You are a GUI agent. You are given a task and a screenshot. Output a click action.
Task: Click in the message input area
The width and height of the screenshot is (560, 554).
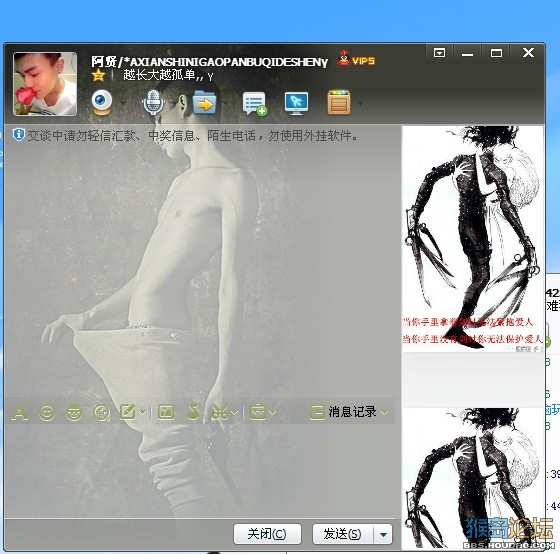[200, 471]
